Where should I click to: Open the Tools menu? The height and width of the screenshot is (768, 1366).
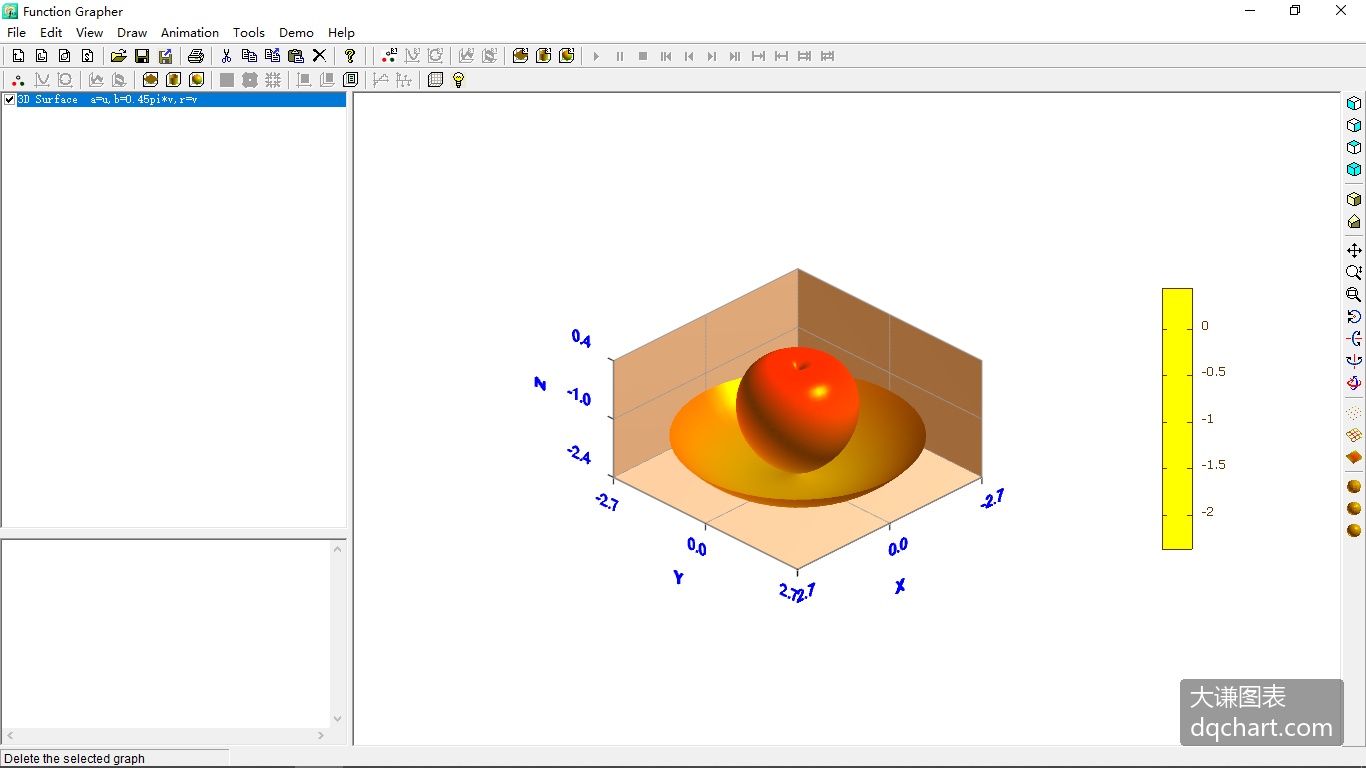point(249,32)
